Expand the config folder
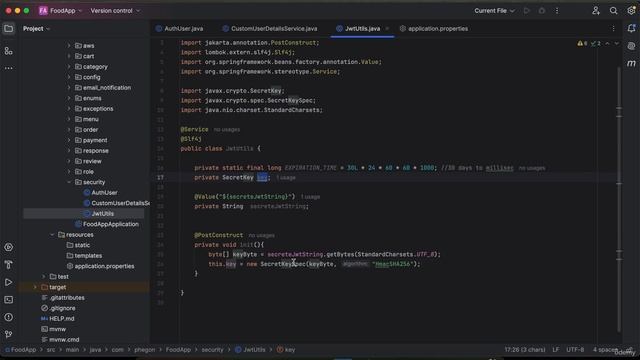Image resolution: width=640 pixels, height=360 pixels. tap(69, 77)
